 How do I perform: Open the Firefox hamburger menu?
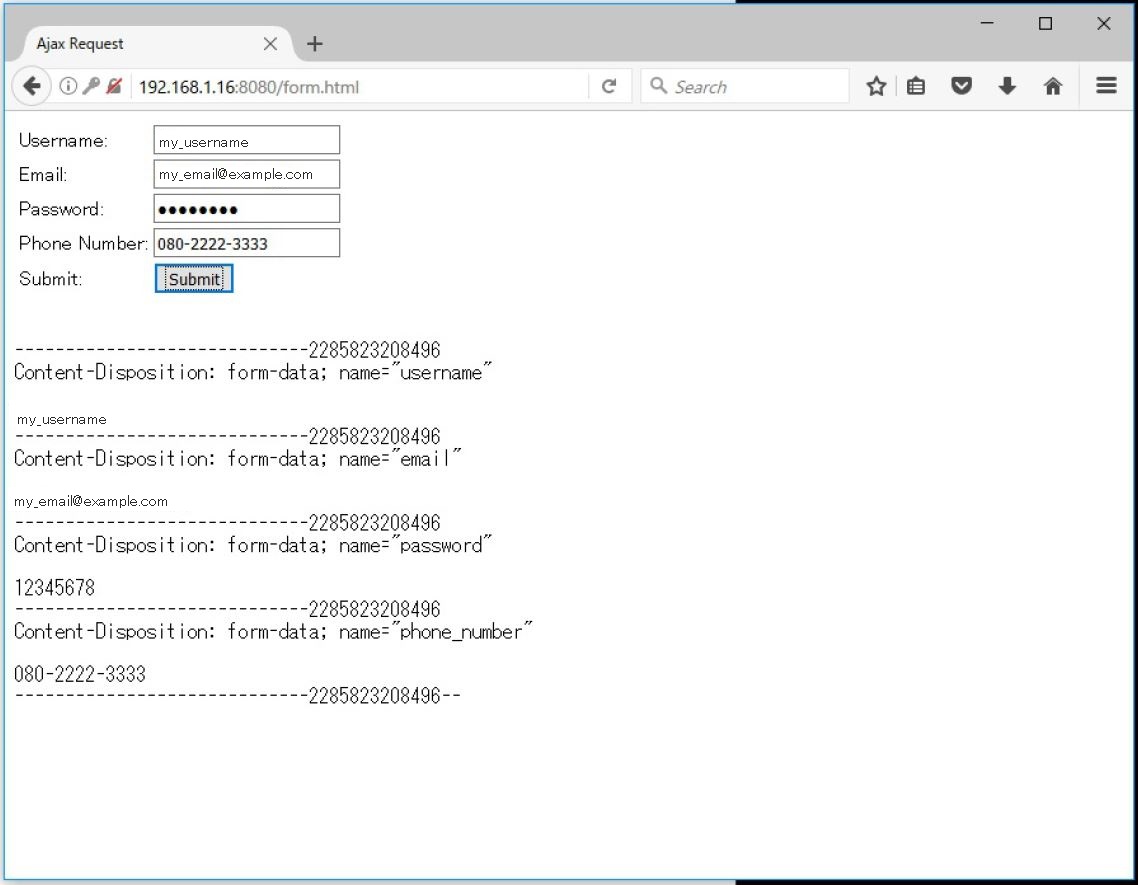click(1105, 86)
